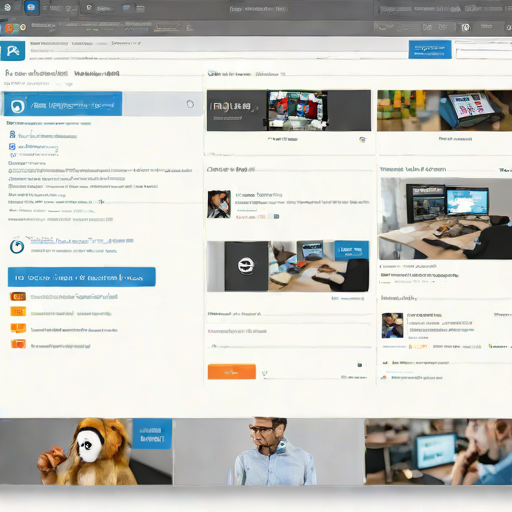
Task: Click the blue tag on the furry creature image
Action: coord(152,434)
